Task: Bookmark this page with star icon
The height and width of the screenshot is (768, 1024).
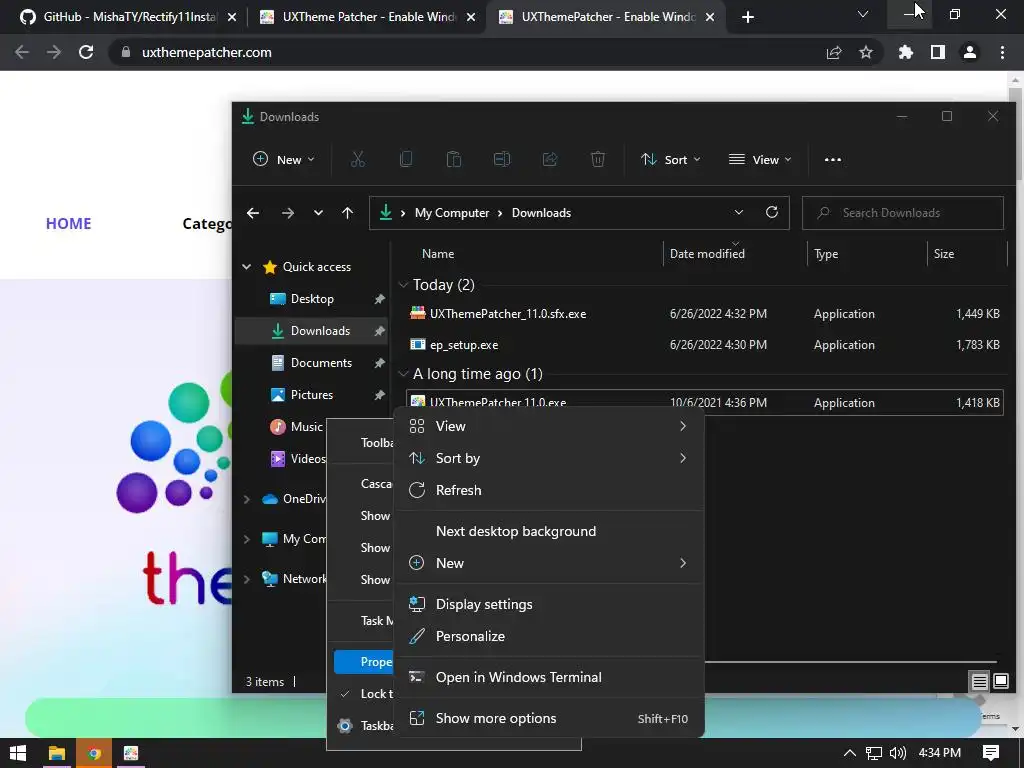Action: tap(866, 52)
